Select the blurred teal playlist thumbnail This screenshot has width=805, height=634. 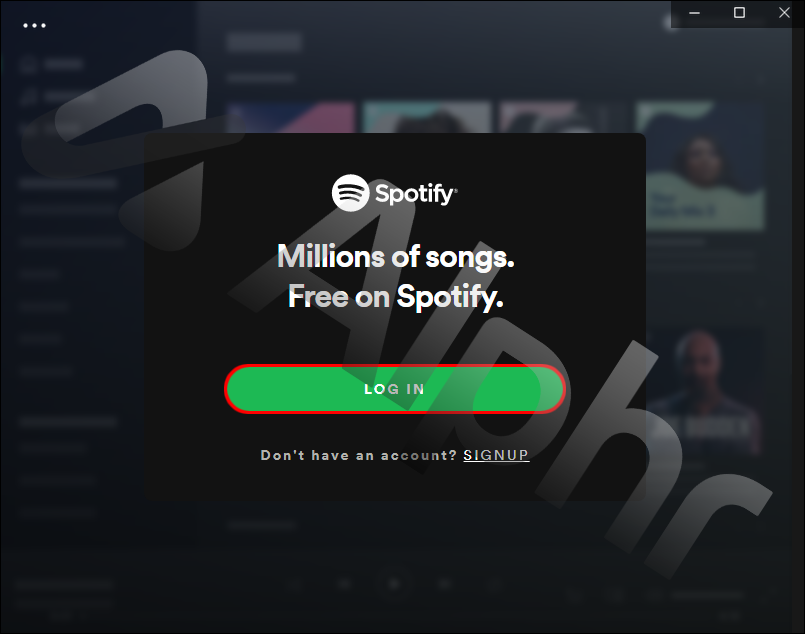427,117
